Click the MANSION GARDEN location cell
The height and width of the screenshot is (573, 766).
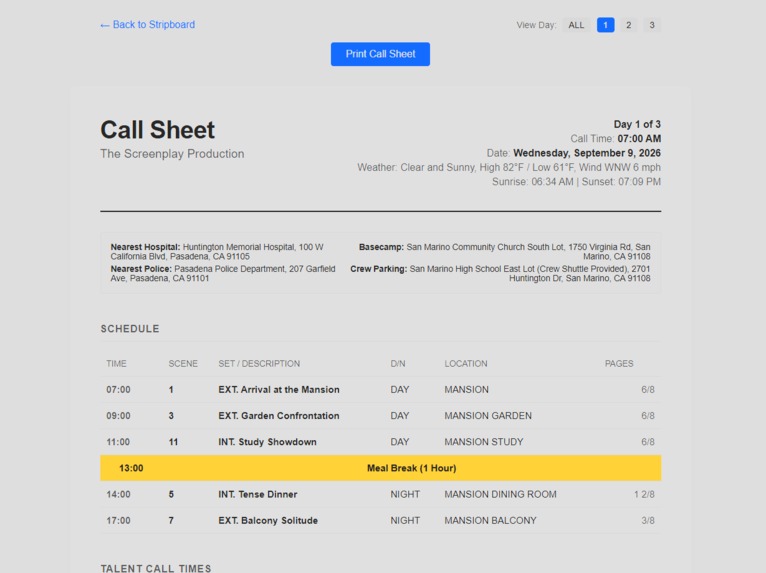(x=488, y=416)
